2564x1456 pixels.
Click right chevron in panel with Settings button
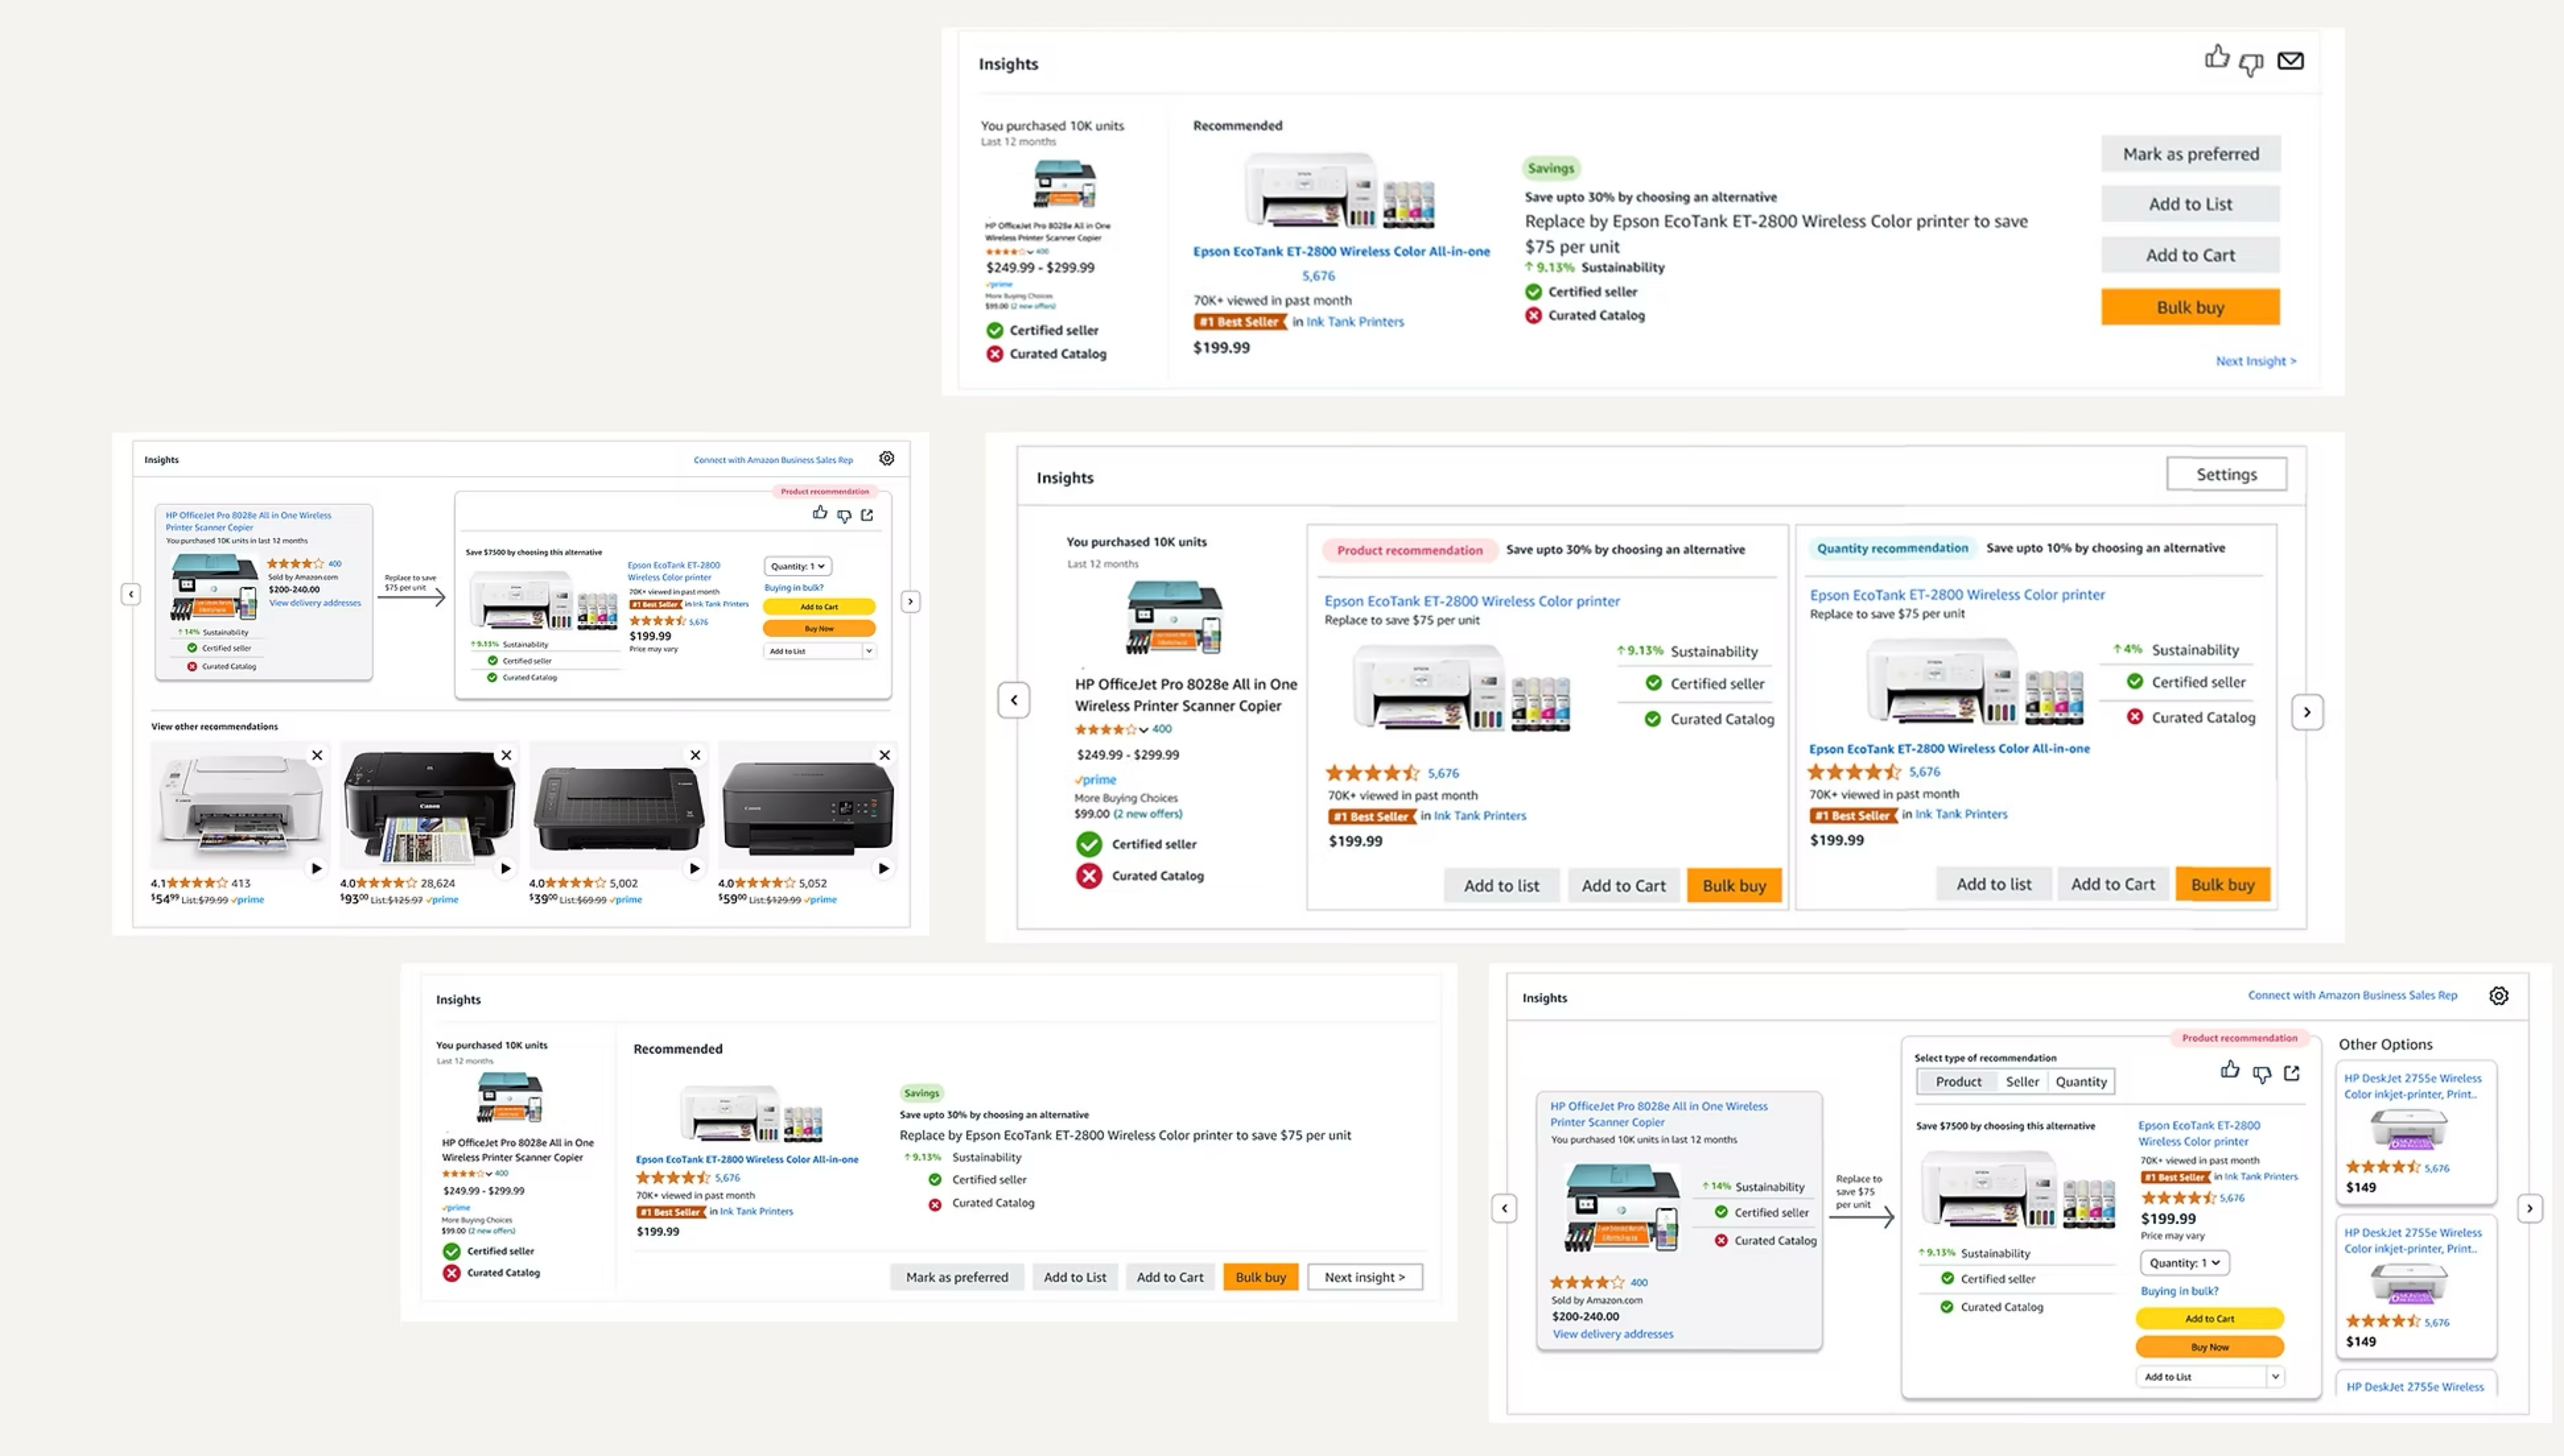click(x=2307, y=712)
